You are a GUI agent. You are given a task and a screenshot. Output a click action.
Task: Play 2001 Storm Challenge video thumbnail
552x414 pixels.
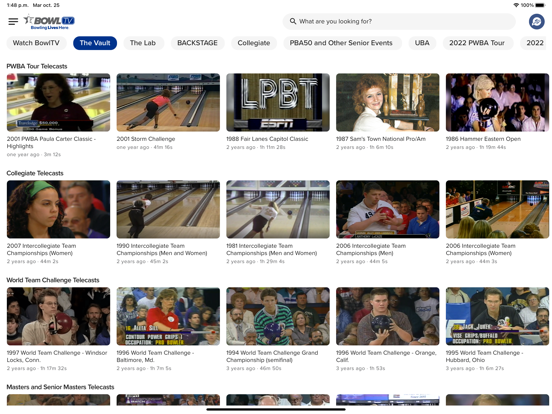pyautogui.click(x=168, y=102)
